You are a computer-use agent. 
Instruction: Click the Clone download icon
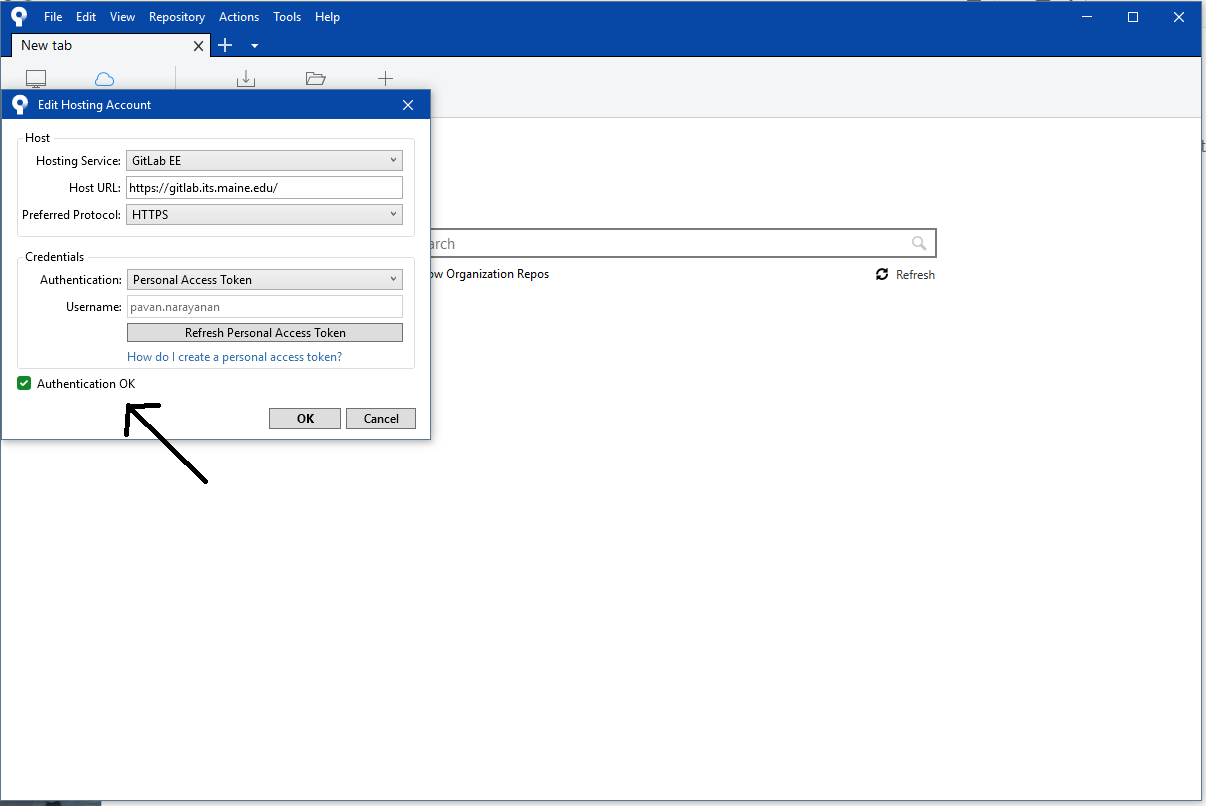click(246, 79)
